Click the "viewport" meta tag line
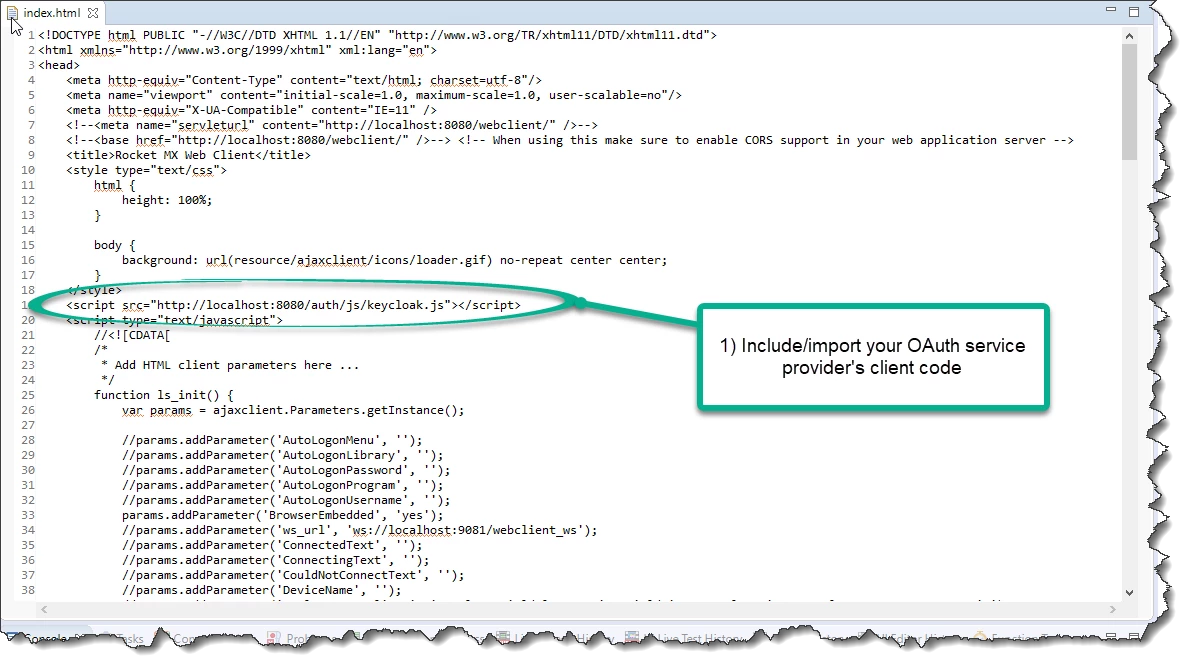The image size is (1194, 672). pyautogui.click(x=374, y=95)
